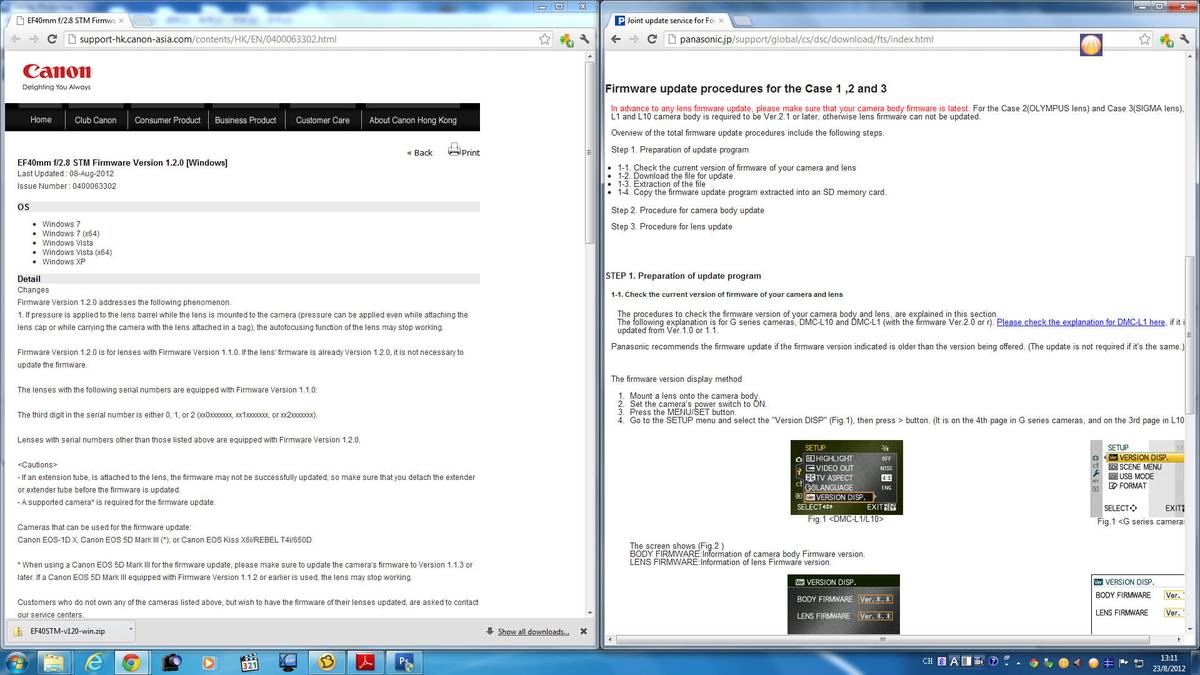Launch Internet Explorer from the taskbar
1200x675 pixels.
click(93, 662)
